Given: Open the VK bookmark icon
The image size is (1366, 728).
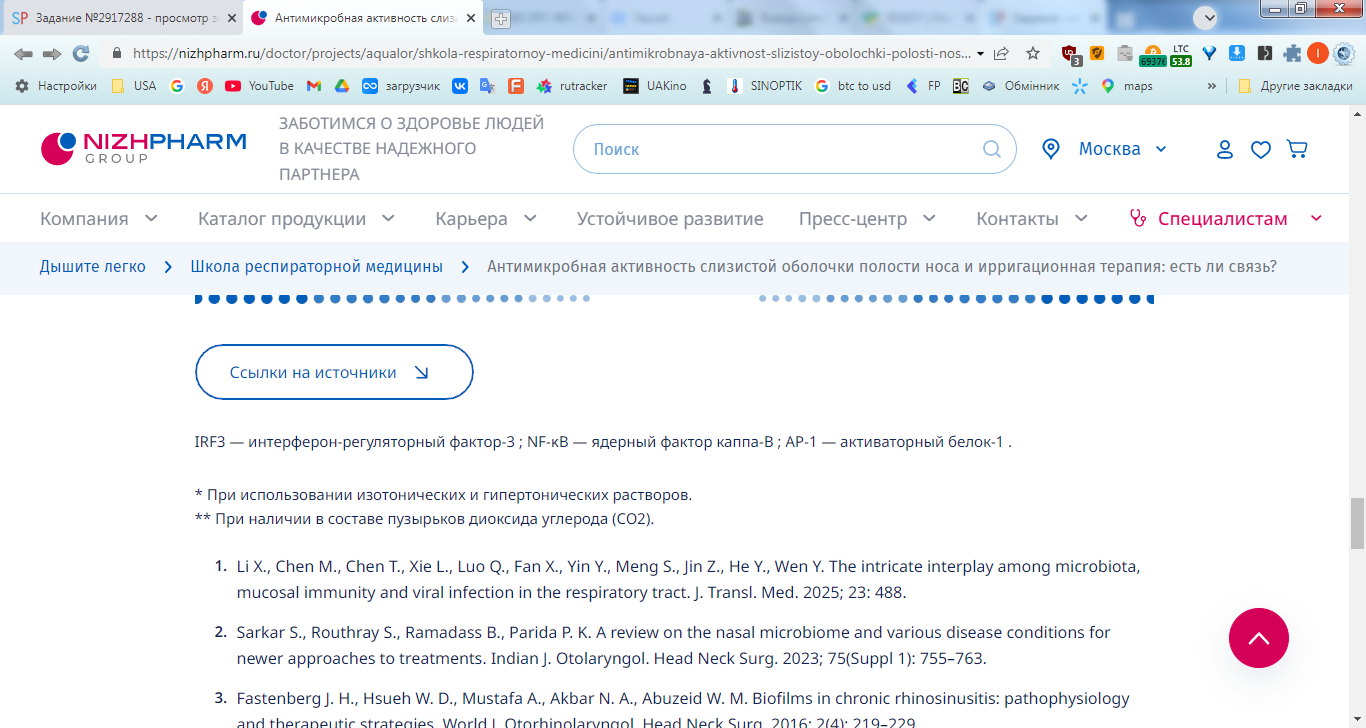Looking at the screenshot, I should coord(460,86).
